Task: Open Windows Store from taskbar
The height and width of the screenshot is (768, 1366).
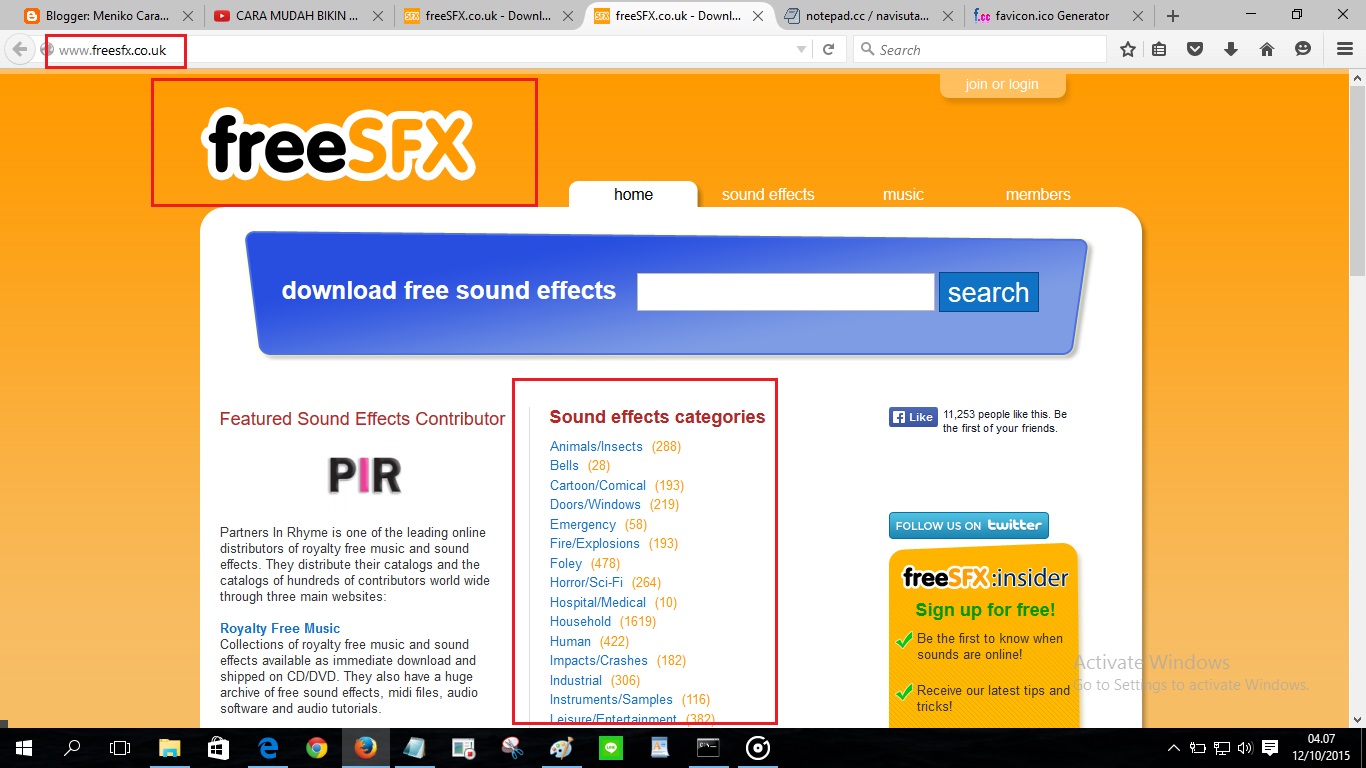Action: point(218,748)
